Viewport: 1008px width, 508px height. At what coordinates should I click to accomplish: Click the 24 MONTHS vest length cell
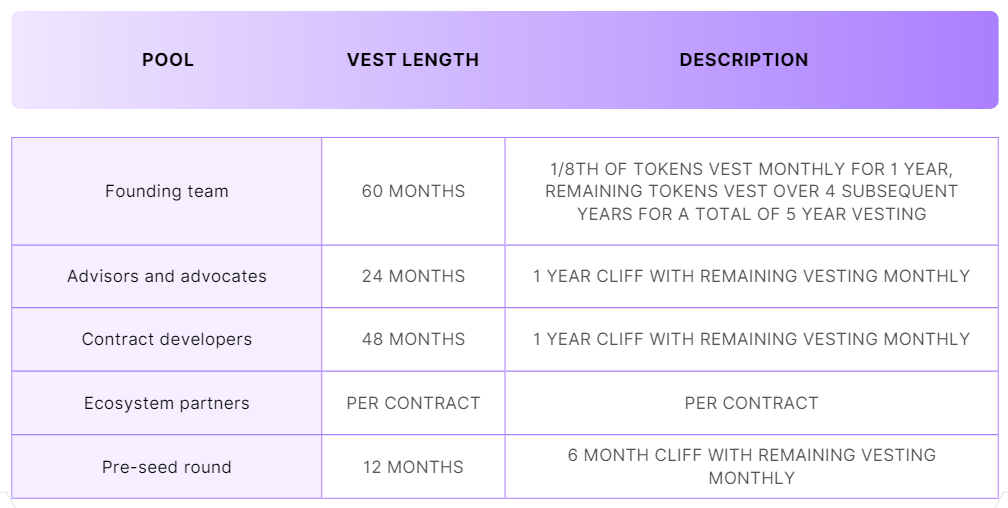[413, 276]
